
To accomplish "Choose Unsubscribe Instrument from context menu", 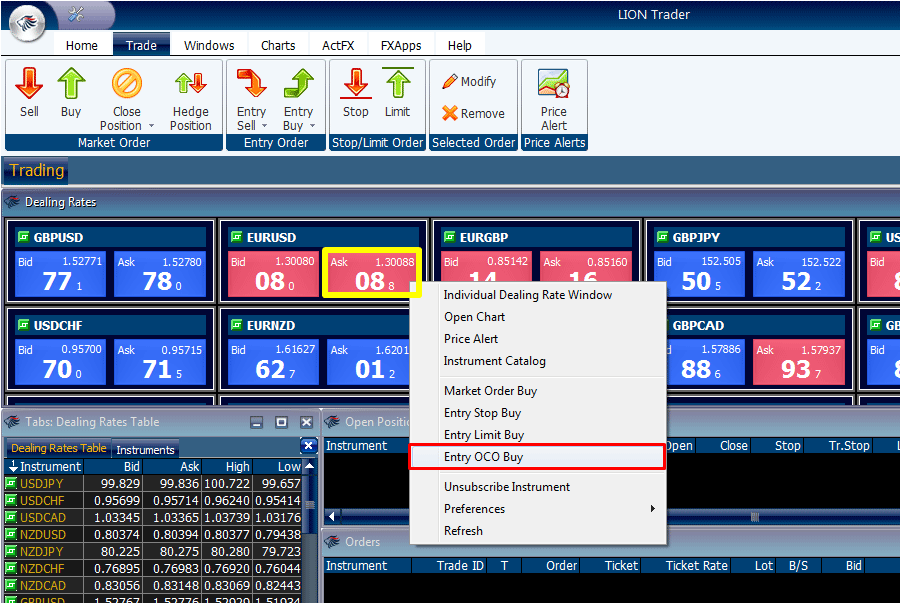I will point(537,487).
